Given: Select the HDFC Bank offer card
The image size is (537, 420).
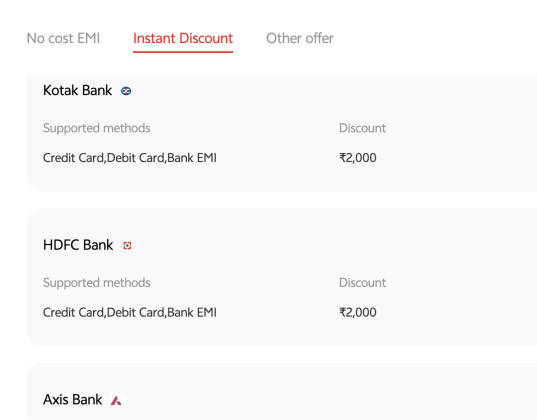Looking at the screenshot, I should pos(282,277).
